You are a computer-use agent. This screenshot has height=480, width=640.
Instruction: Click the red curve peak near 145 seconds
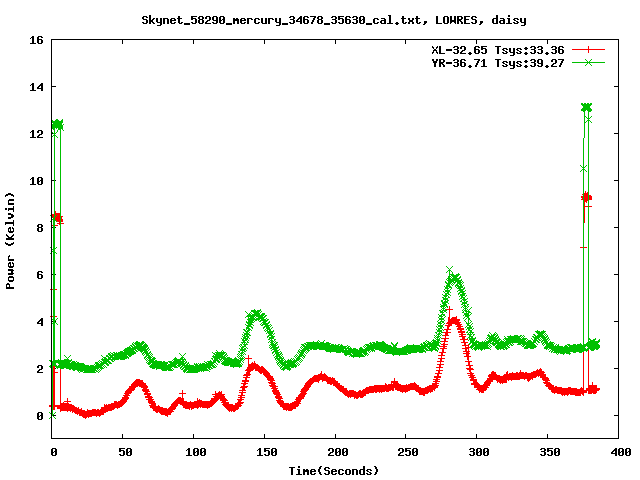254,366
